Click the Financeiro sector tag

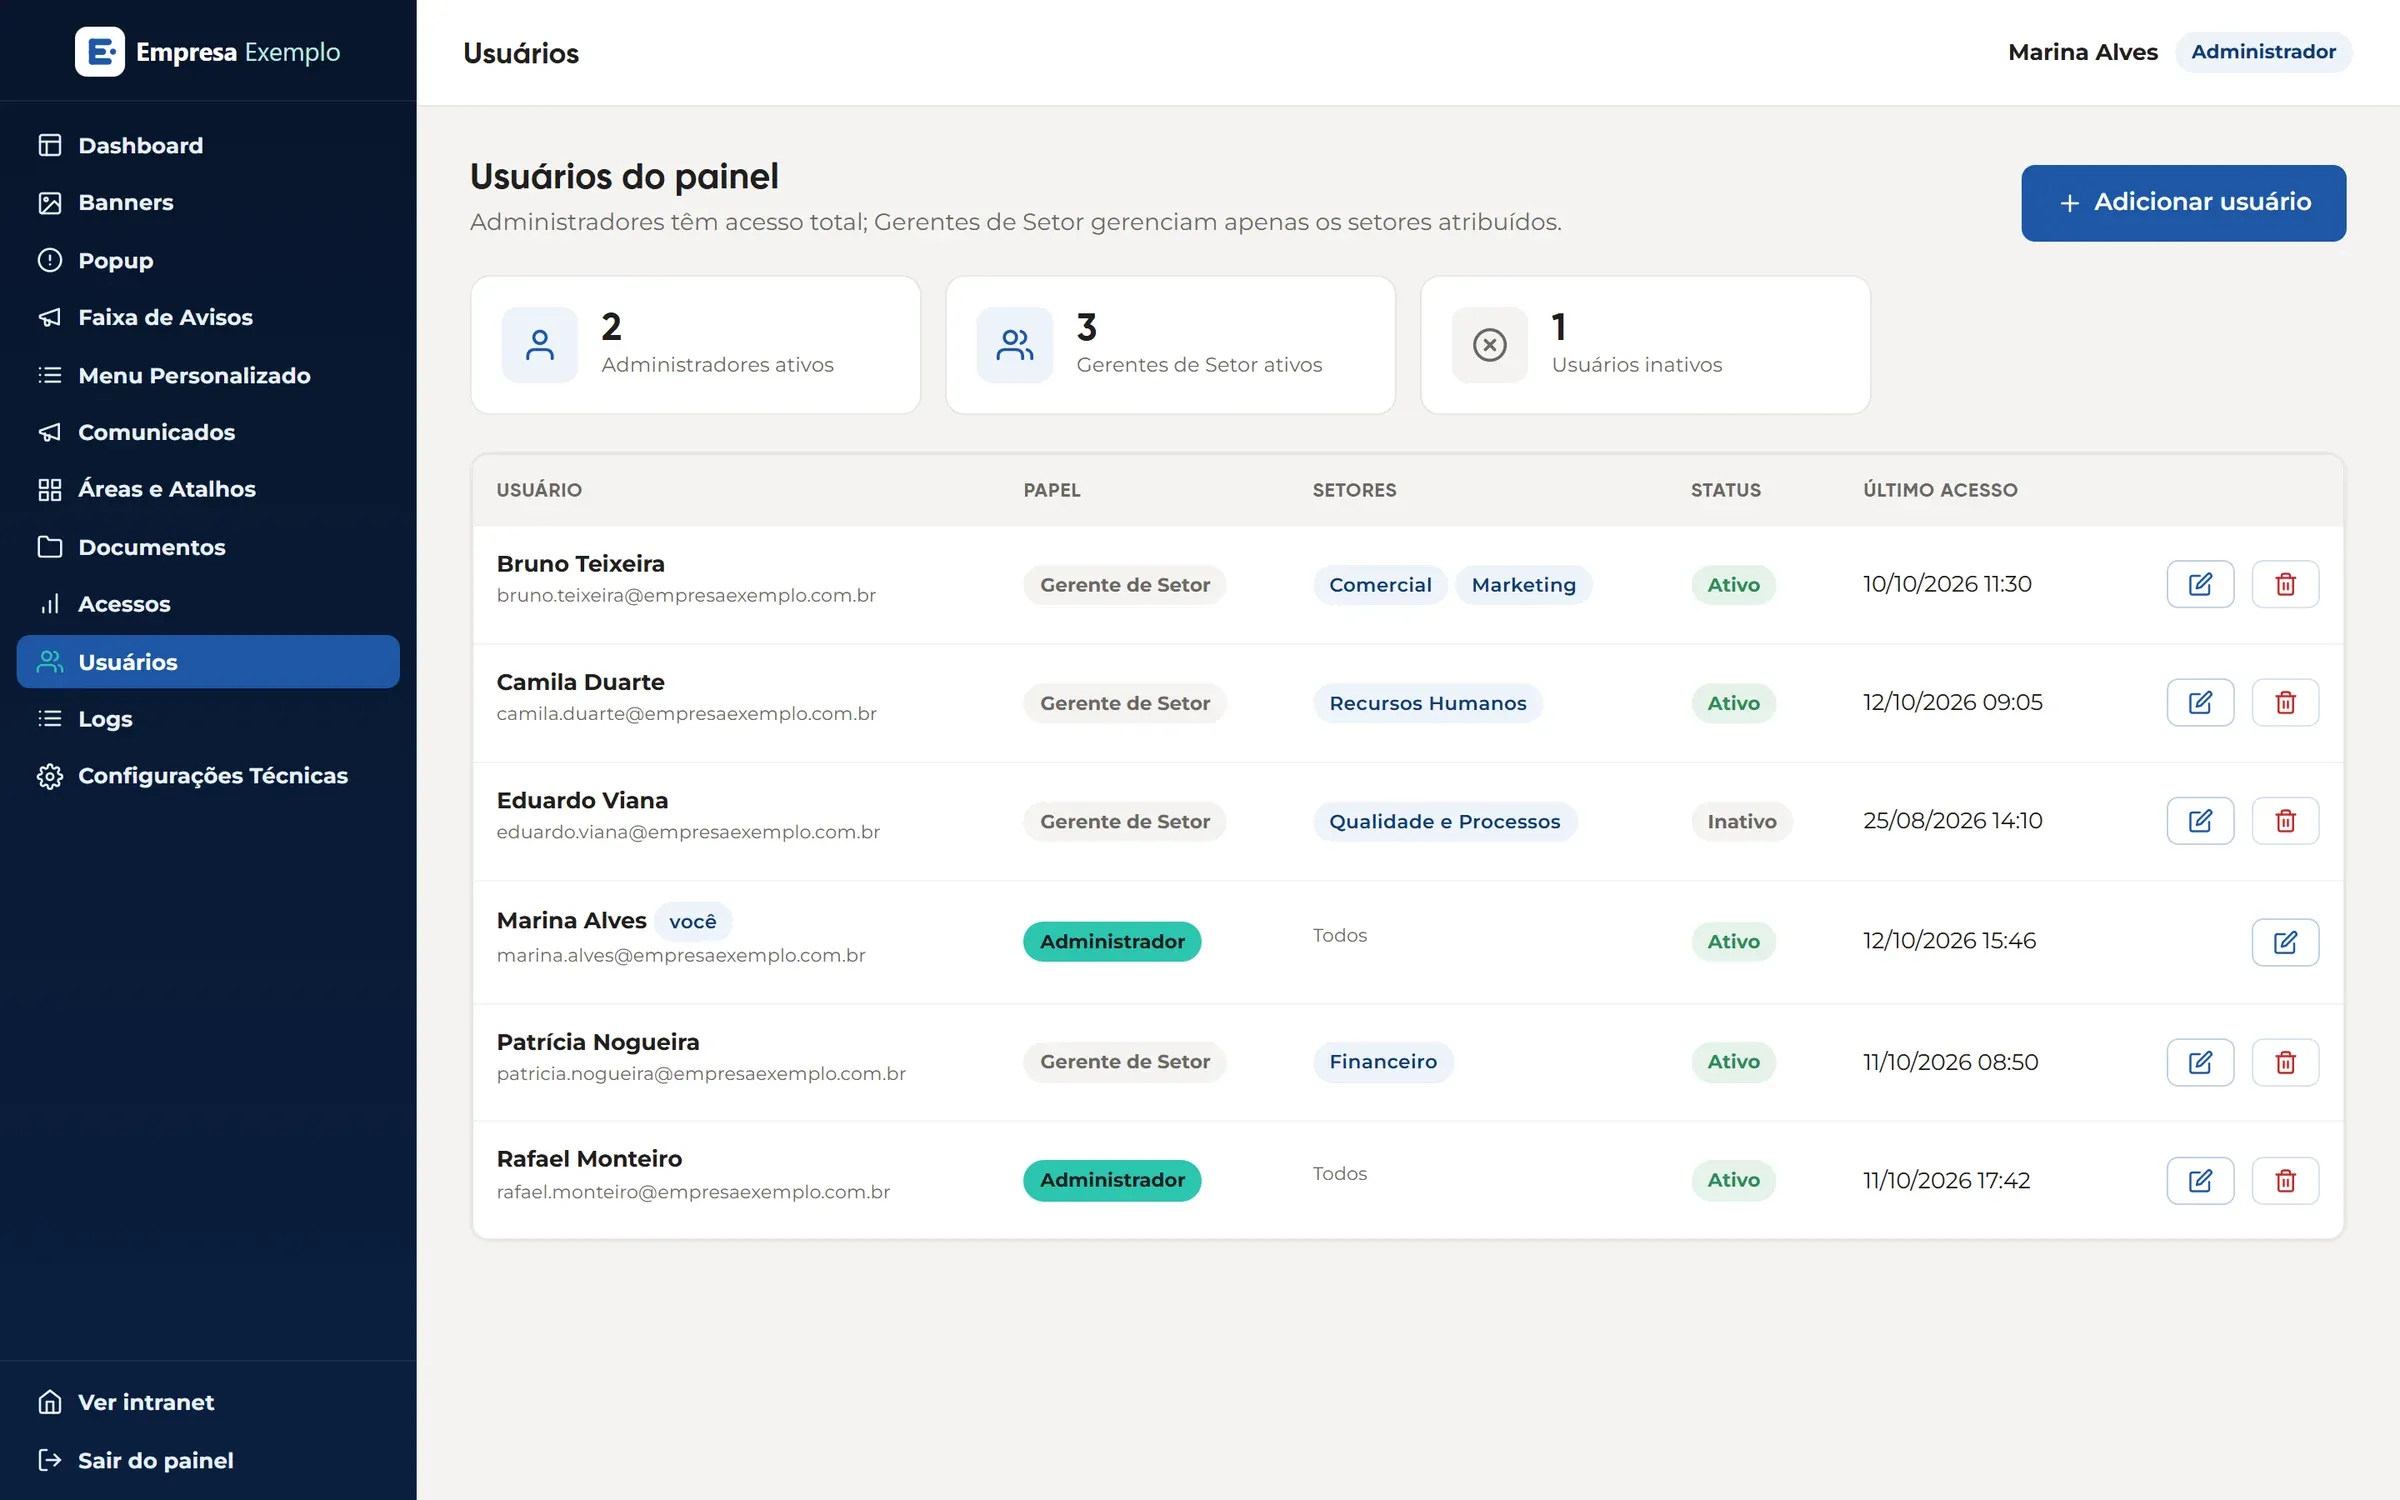pos(1383,1062)
